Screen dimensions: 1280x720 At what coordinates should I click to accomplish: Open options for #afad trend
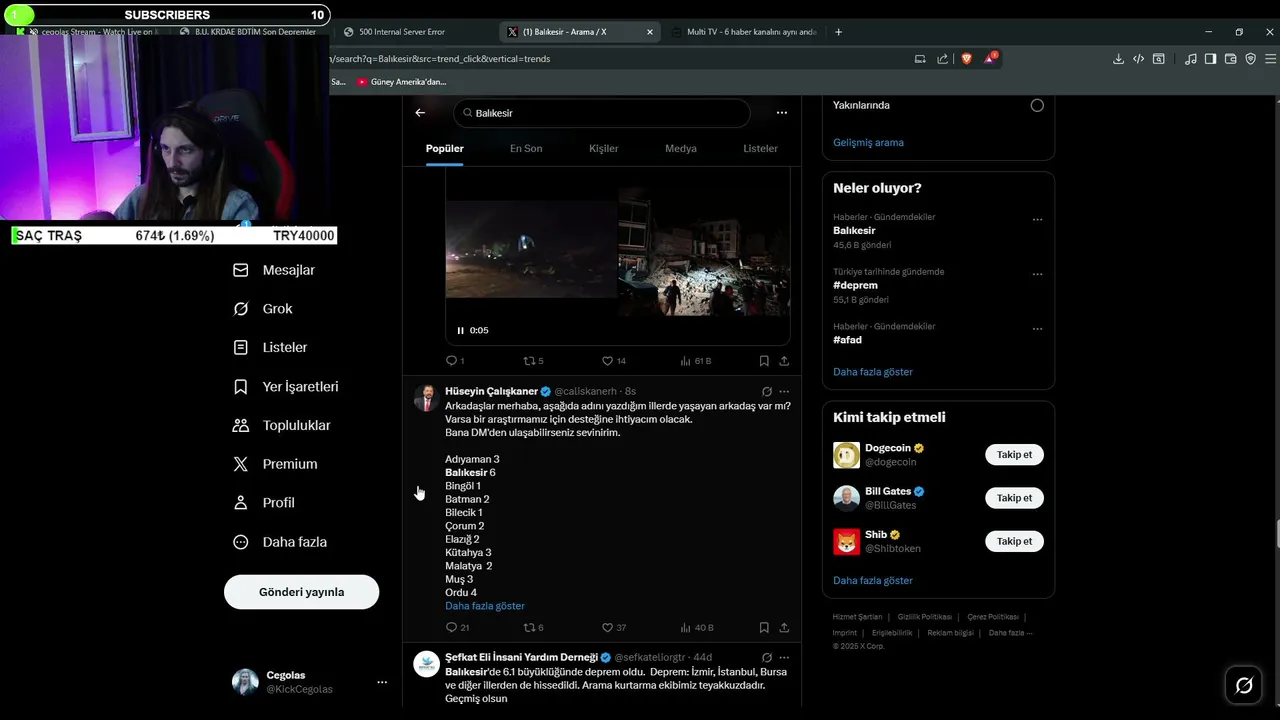pos(1037,328)
